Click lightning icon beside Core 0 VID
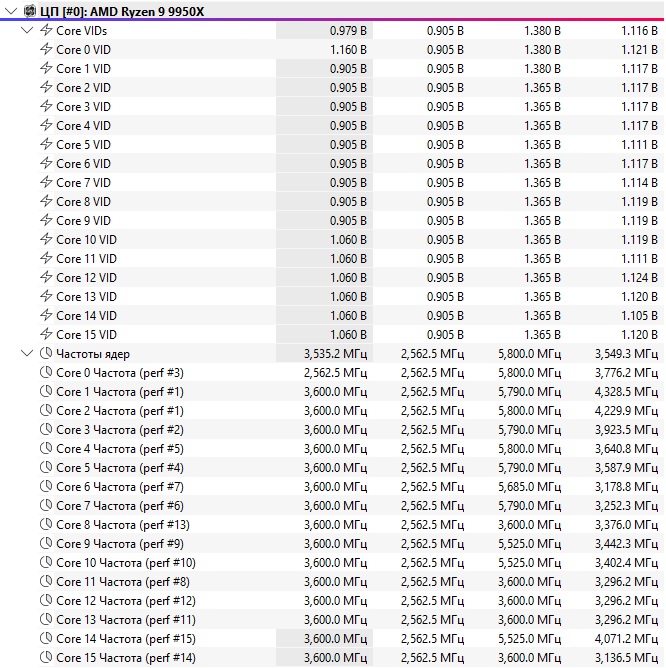 click(46, 49)
